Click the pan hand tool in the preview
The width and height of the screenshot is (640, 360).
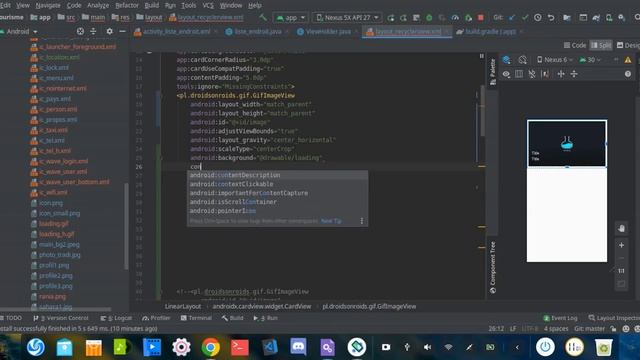(x=621, y=229)
